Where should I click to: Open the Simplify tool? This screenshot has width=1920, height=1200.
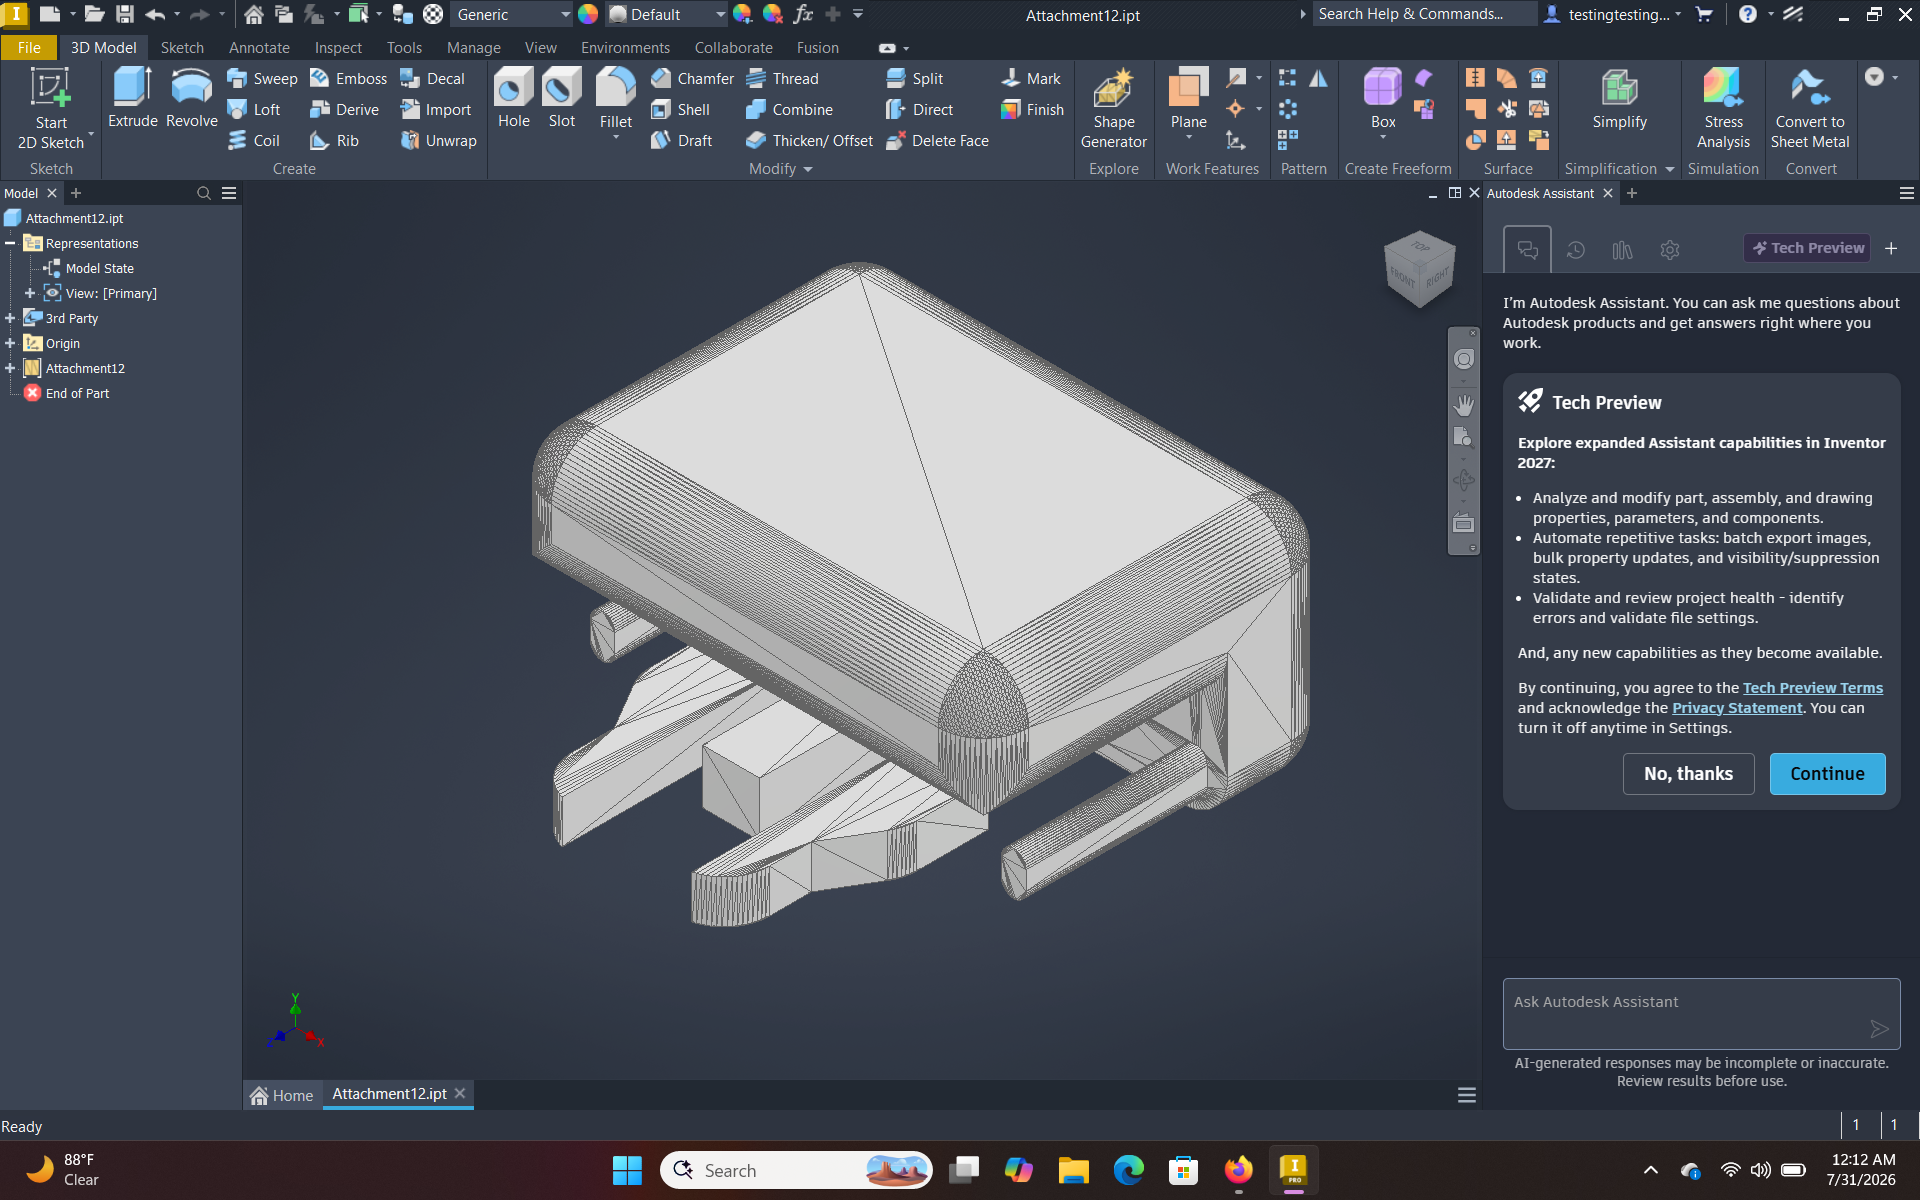pyautogui.click(x=1619, y=98)
